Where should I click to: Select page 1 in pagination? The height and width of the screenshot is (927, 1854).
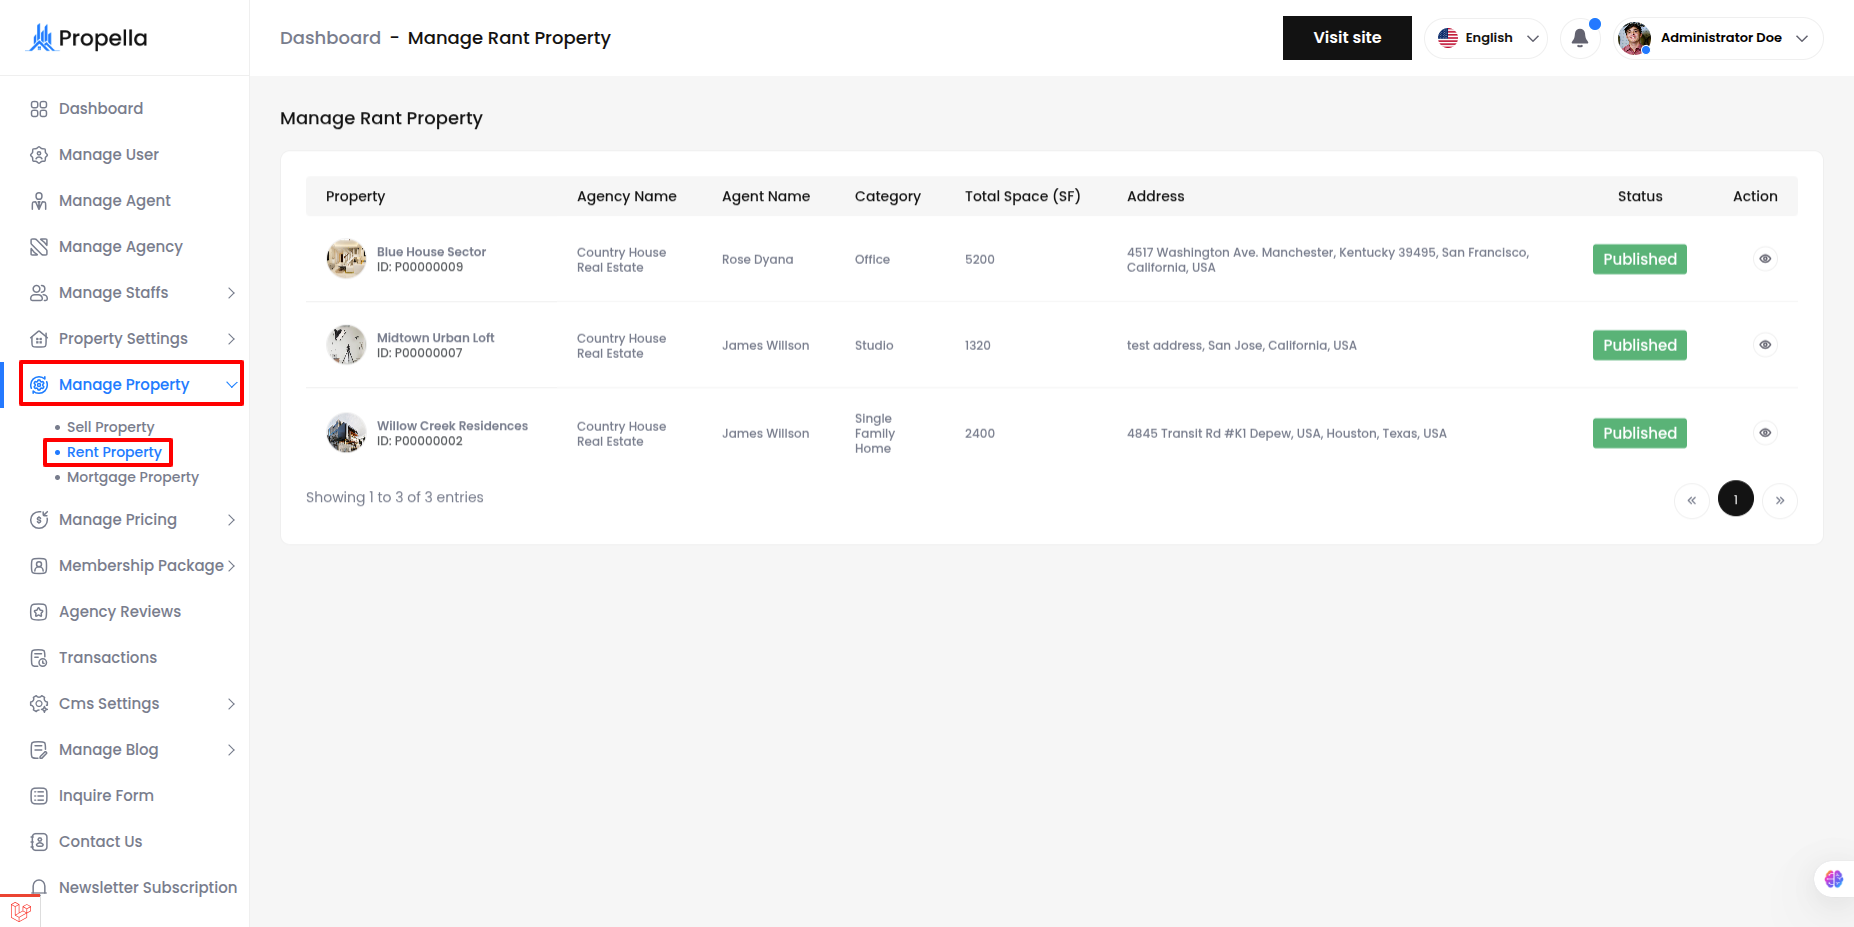[1736, 498]
